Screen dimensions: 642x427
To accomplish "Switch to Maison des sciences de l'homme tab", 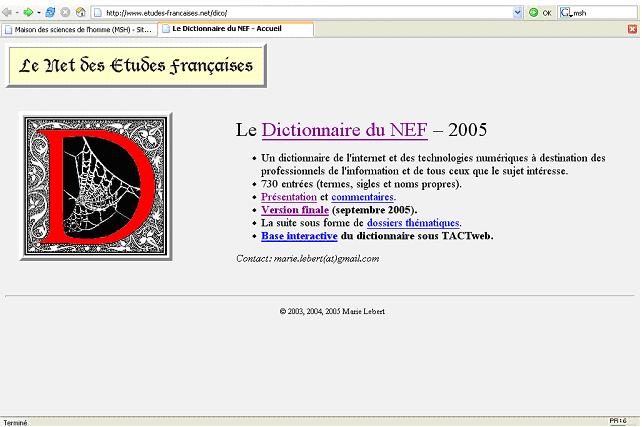I will [78, 30].
